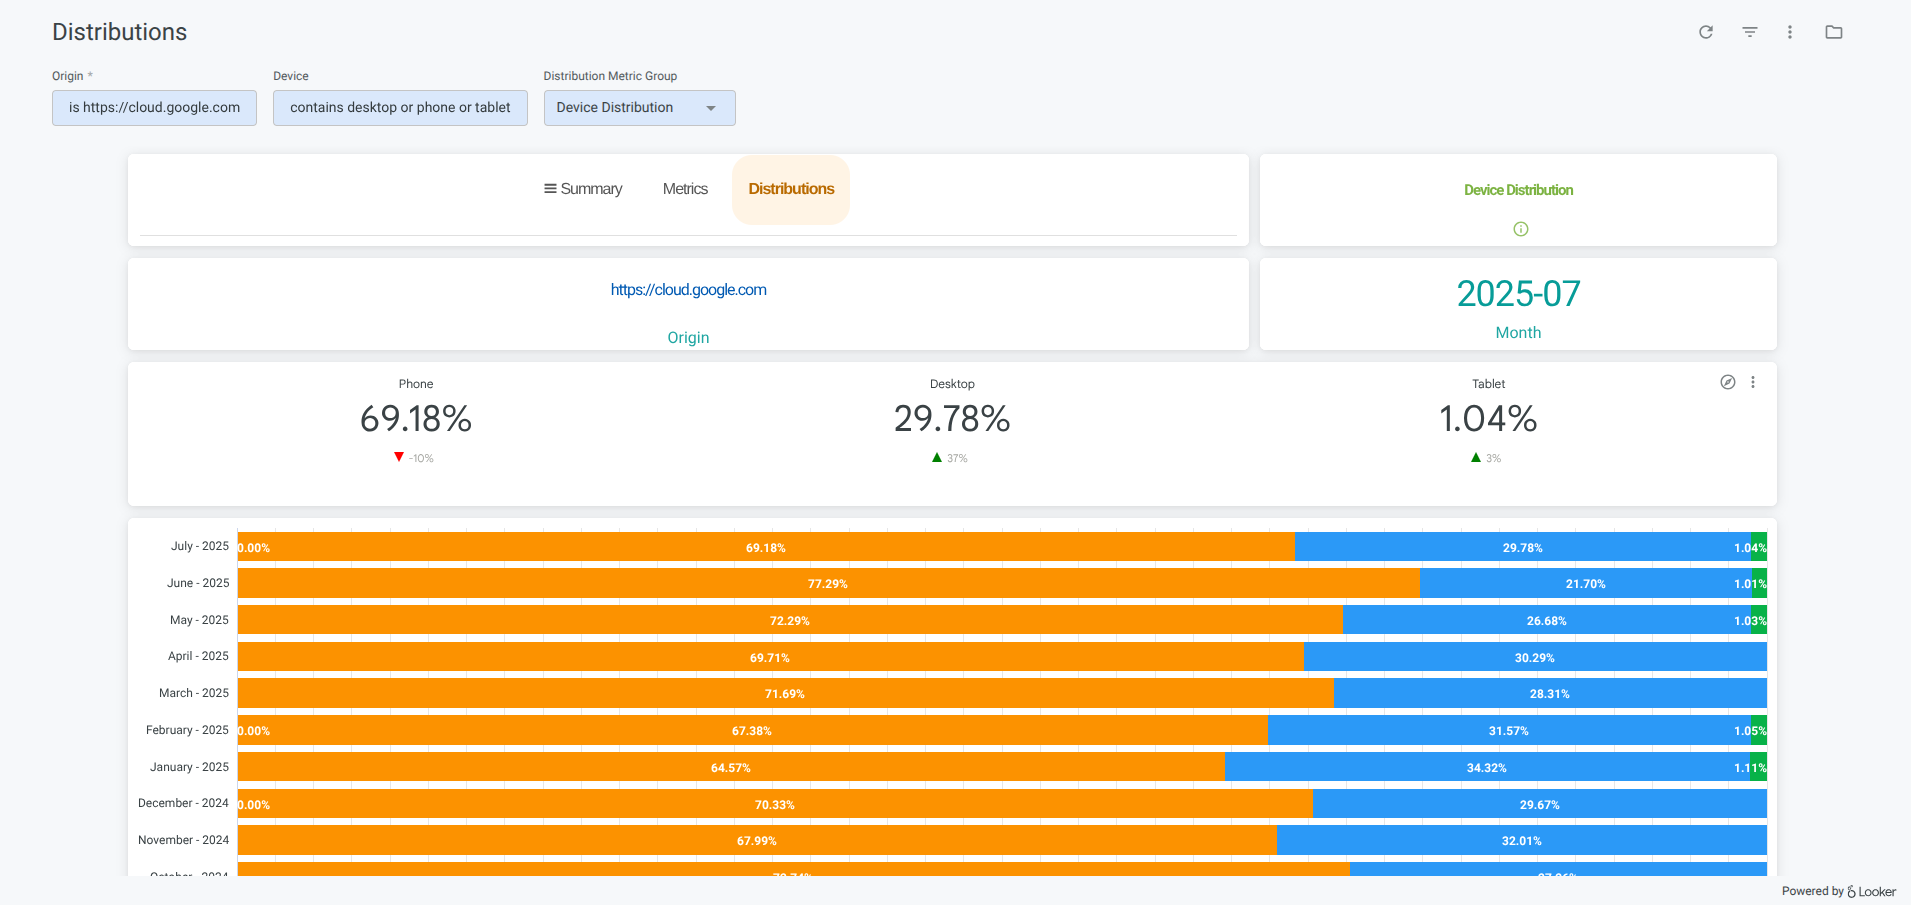Click the green up arrow under Tablet
This screenshot has width=1911, height=905.
tap(1476, 457)
